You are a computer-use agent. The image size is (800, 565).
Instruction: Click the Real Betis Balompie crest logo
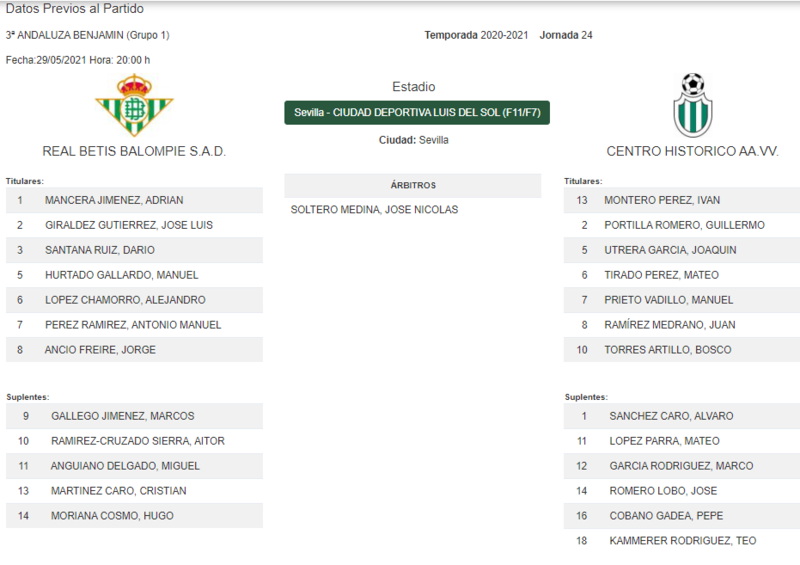coord(134,105)
